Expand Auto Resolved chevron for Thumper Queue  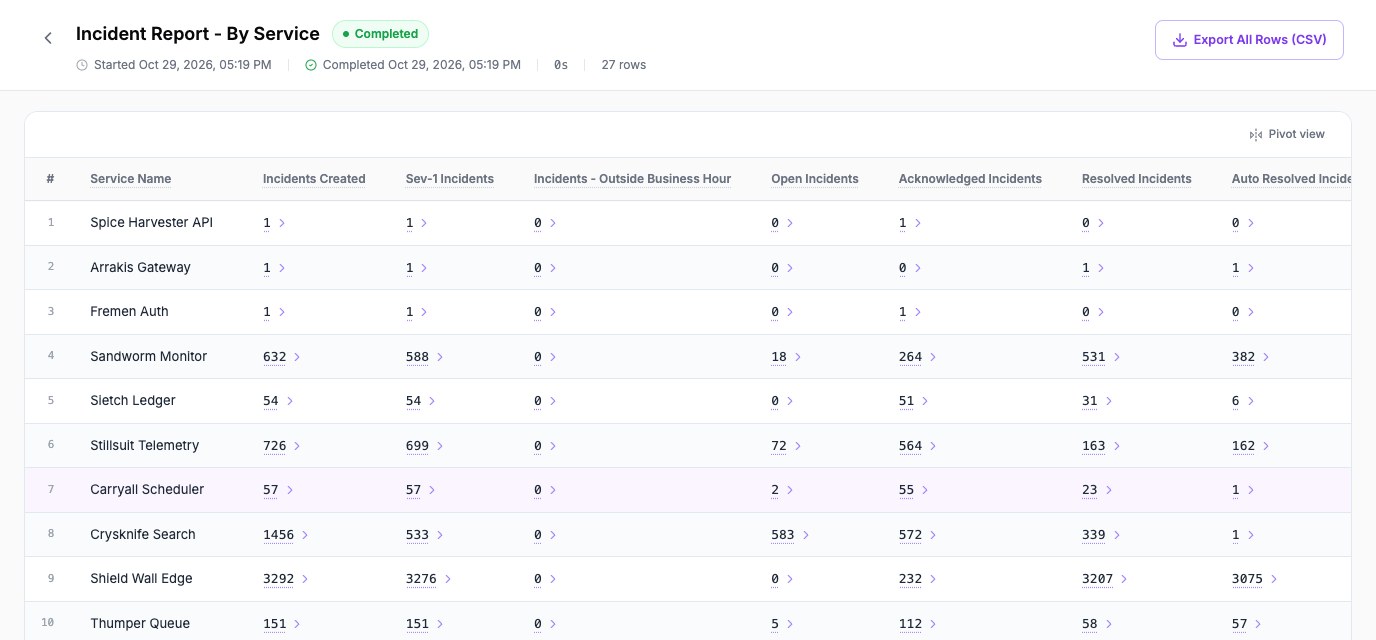1259,624
